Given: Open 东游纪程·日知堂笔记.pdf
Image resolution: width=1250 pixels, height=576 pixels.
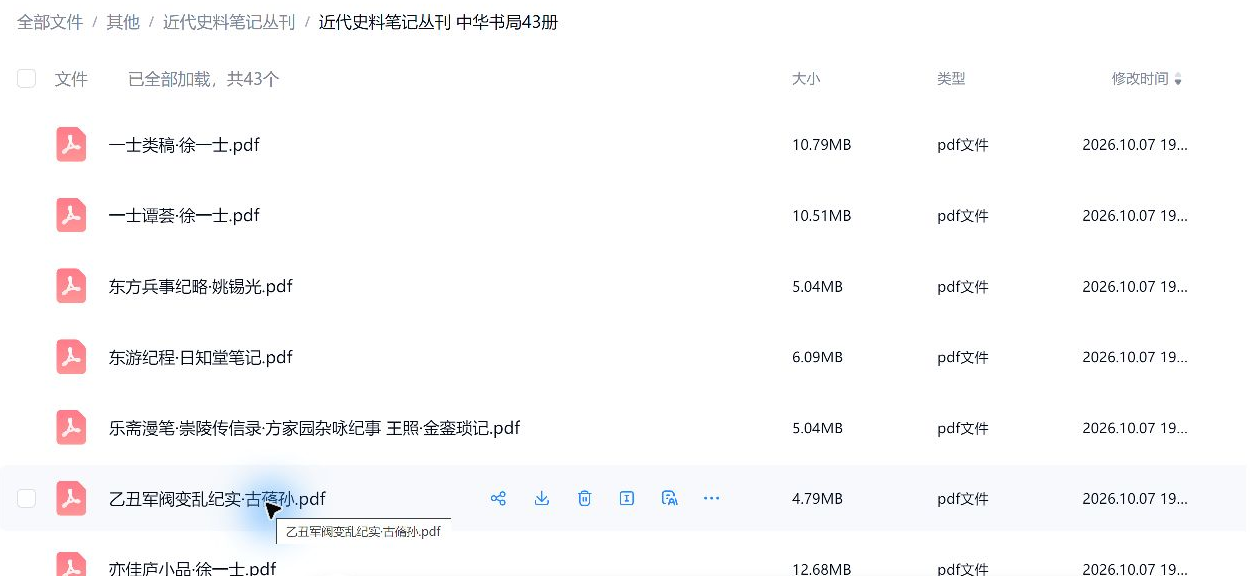Looking at the screenshot, I should click(201, 357).
